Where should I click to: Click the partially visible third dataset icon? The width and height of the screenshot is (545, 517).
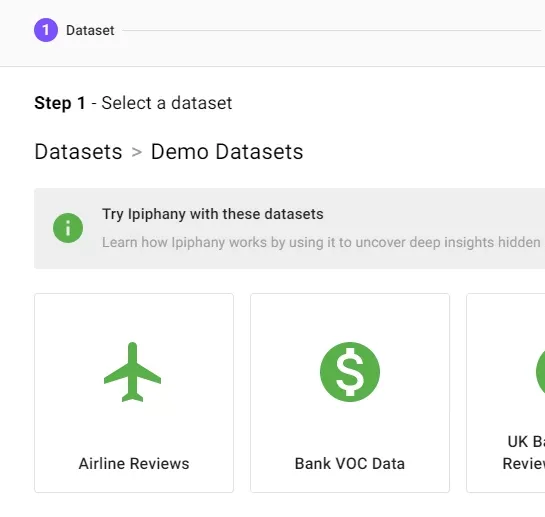click(540, 372)
